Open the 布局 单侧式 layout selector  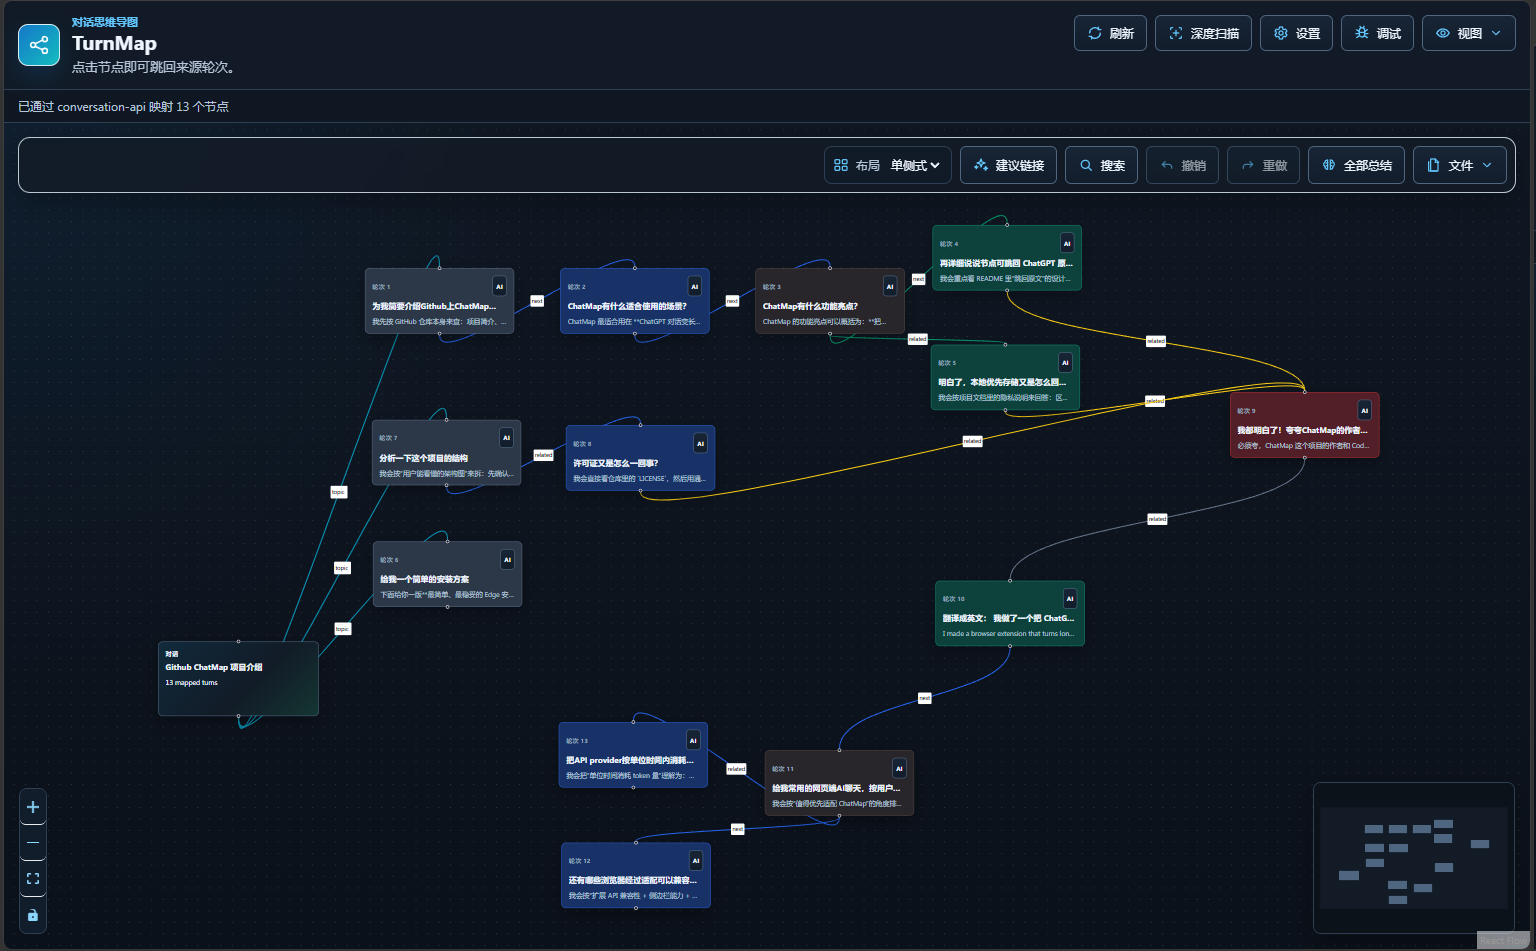[x=888, y=165]
